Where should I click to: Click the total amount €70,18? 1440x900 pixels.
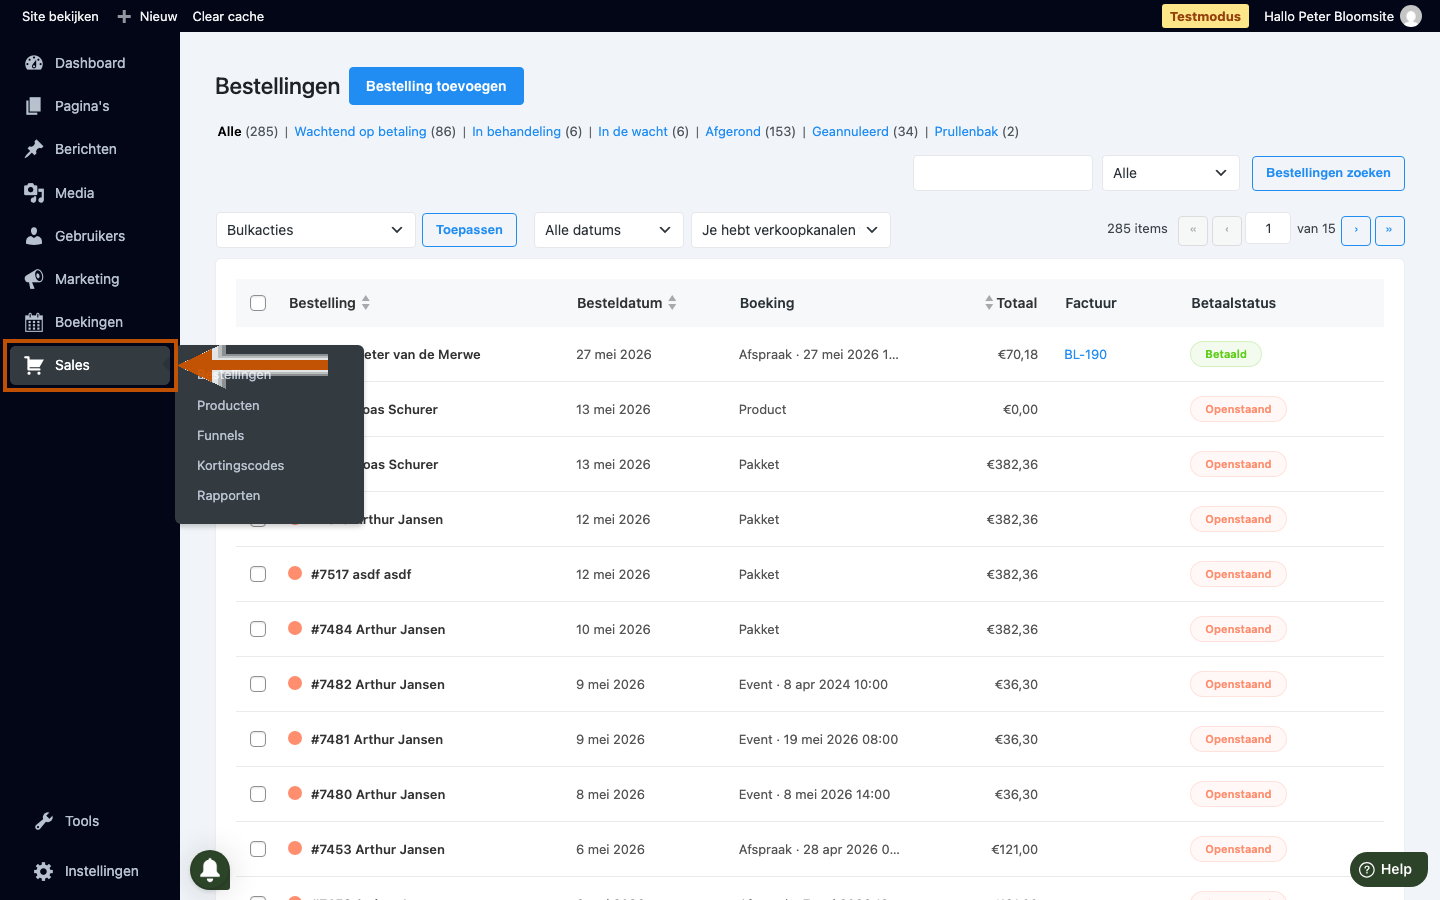pos(1018,354)
